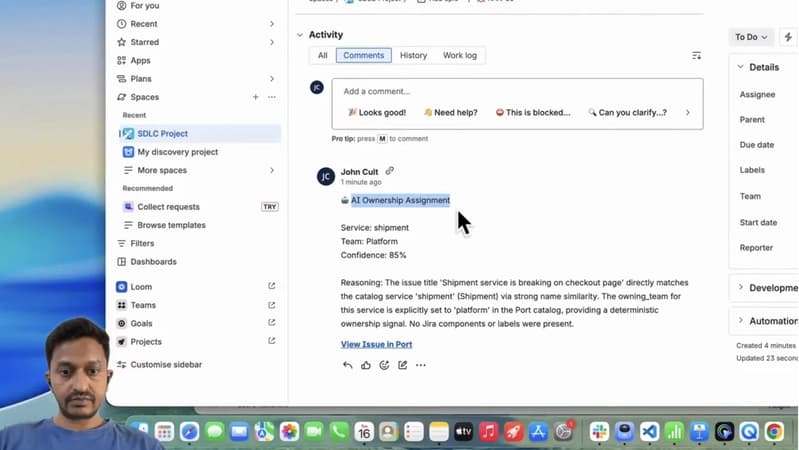This screenshot has height=450, width=799.
Task: Click the Labels field label
Action: click(752, 170)
